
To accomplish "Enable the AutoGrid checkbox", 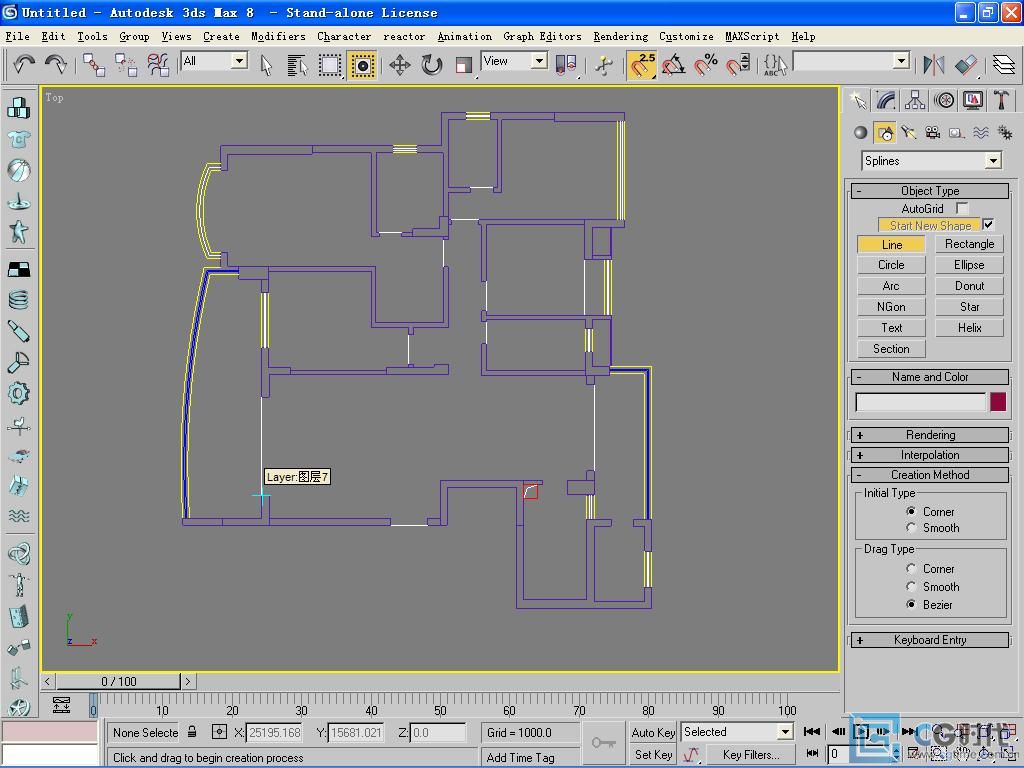I will 962,208.
